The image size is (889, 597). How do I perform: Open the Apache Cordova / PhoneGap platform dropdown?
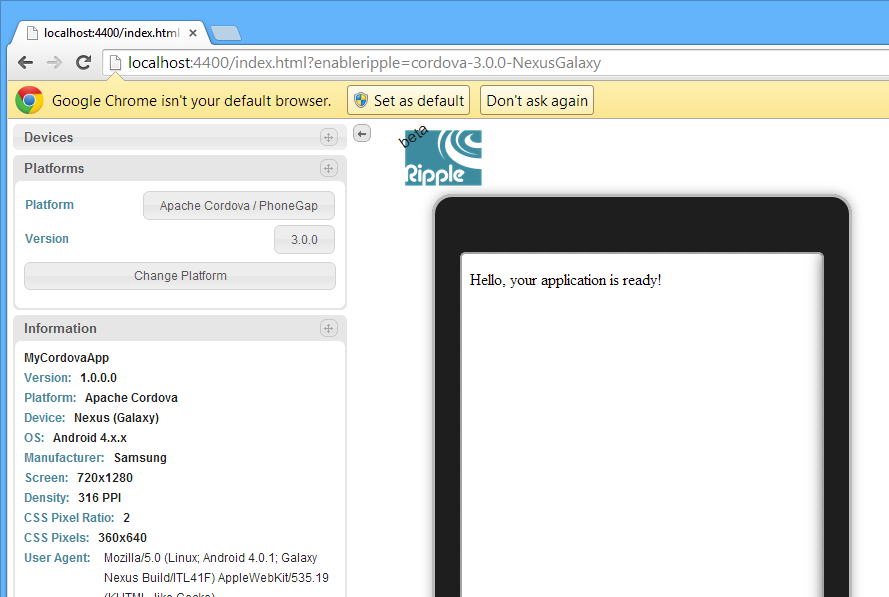[239, 205]
